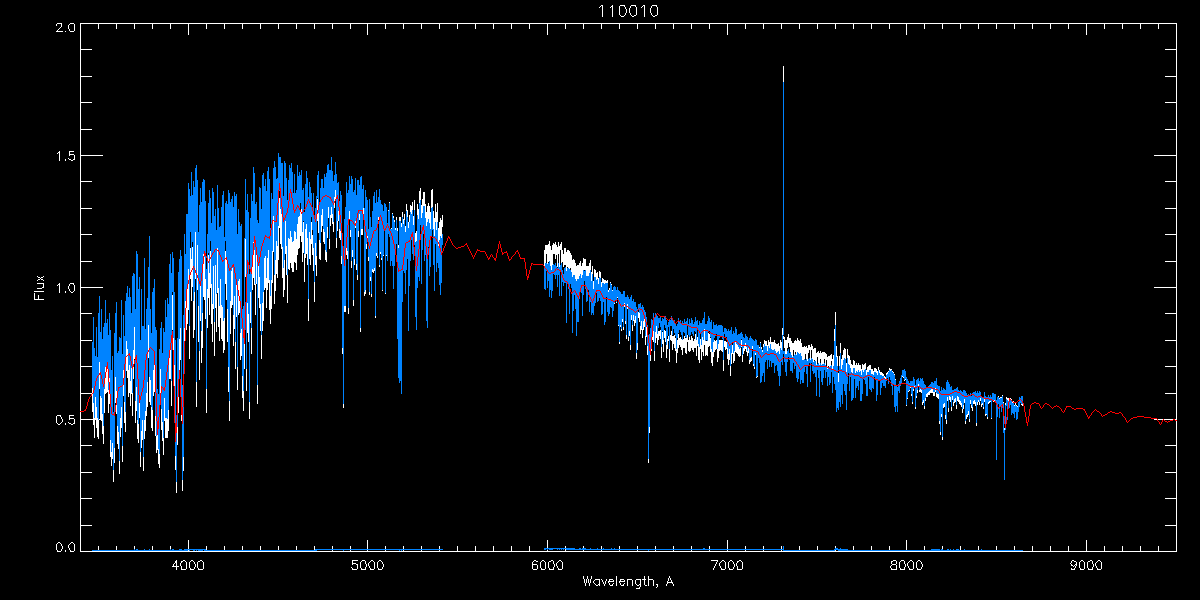Click x-axis tick label 5000

coord(367,564)
